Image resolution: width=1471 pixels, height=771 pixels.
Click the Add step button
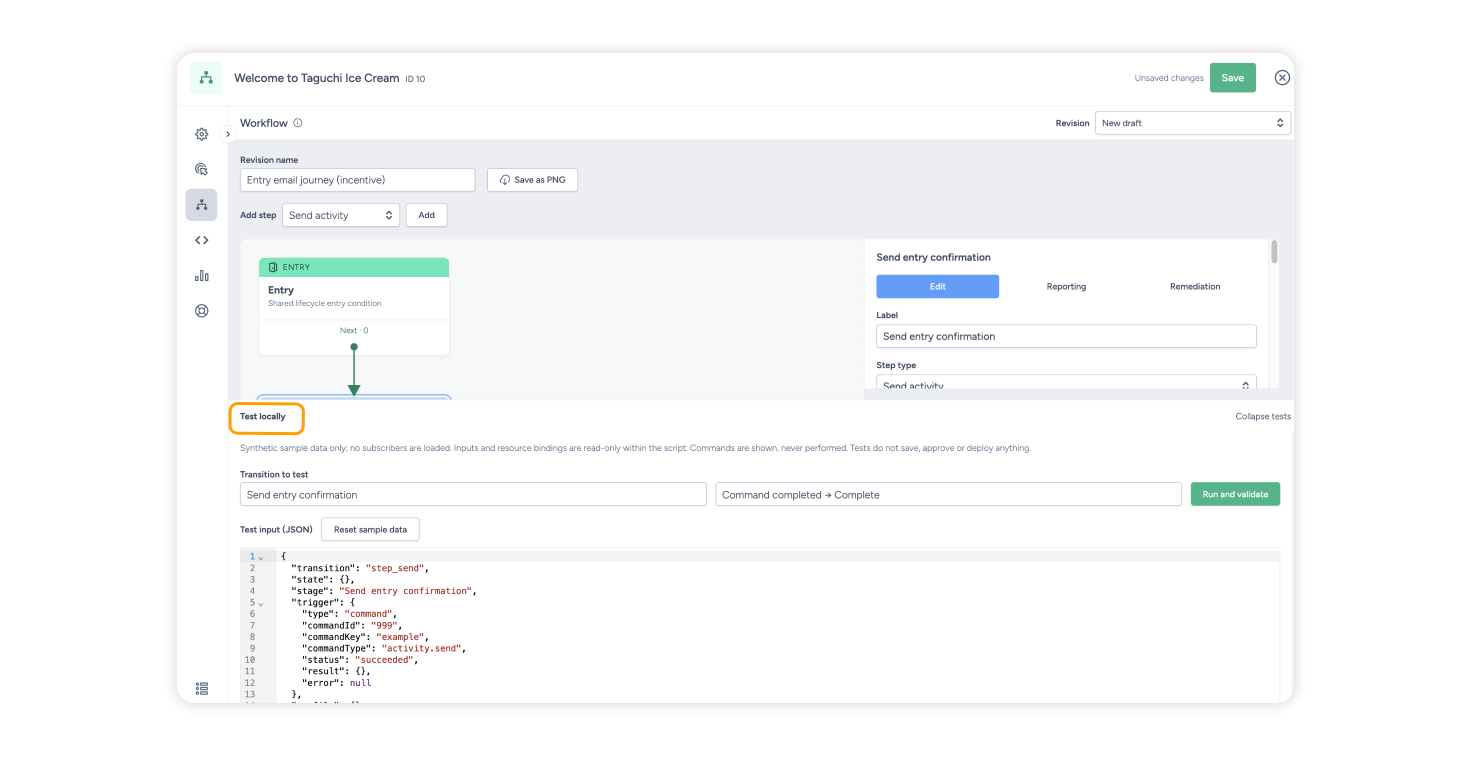[426, 215]
